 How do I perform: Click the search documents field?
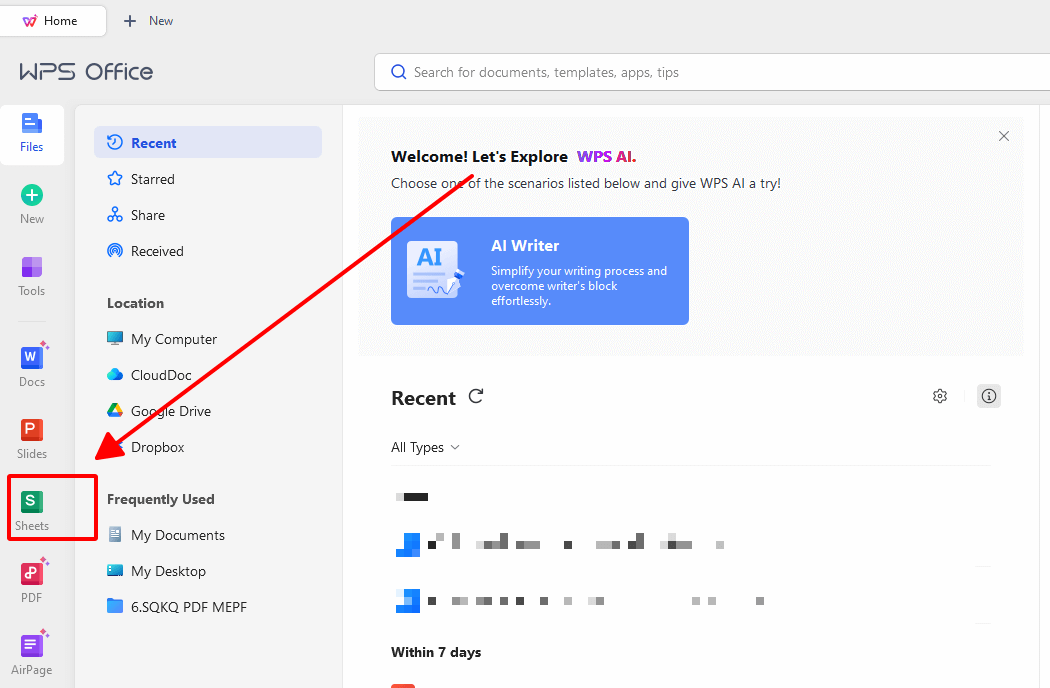tap(712, 72)
